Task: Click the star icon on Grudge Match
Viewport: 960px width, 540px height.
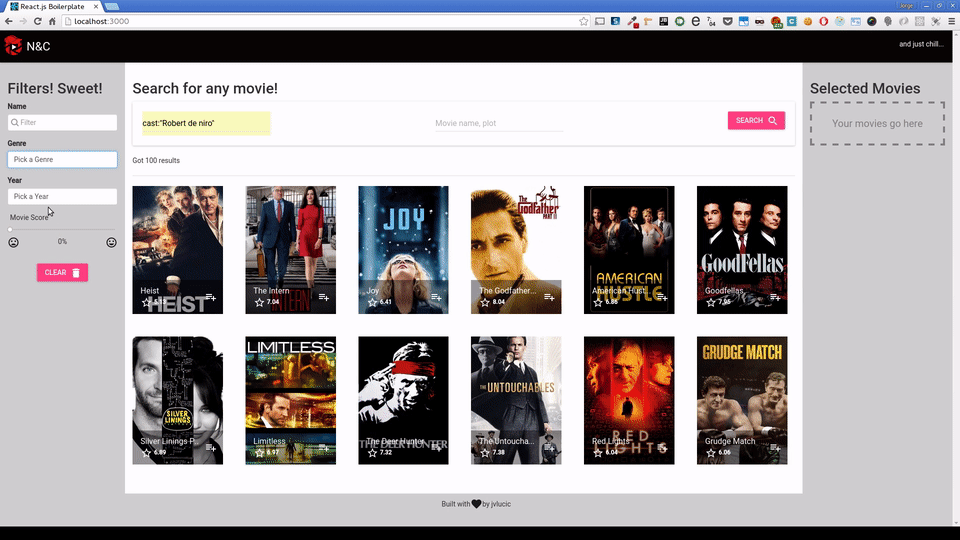Action: (x=711, y=453)
